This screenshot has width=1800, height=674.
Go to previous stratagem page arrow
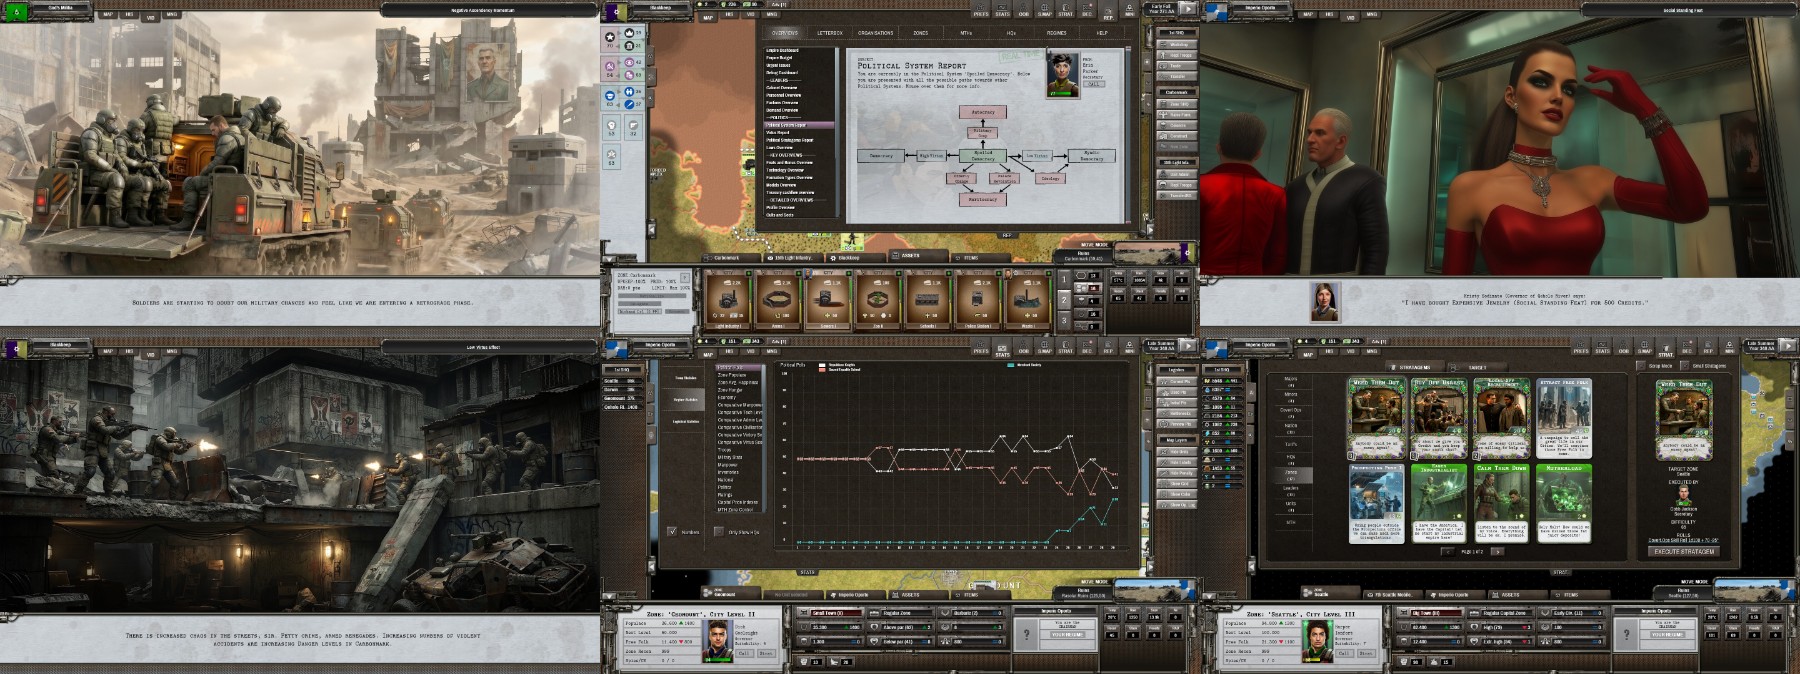click(1448, 552)
